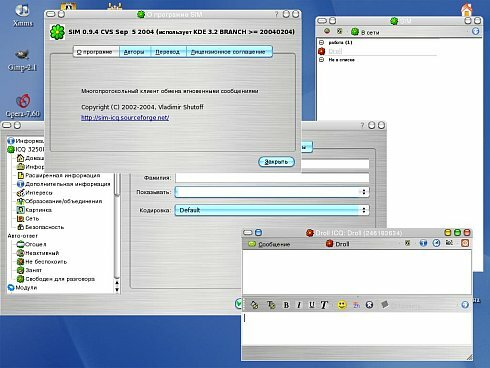This screenshot has width=490, height=368.
Task: Open the Кодировка Default dropdown
Action: [272, 210]
